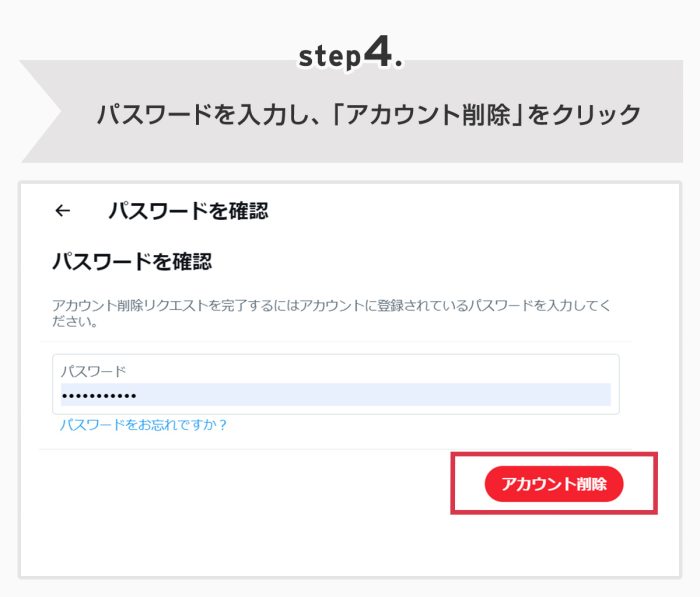The height and width of the screenshot is (597, 700).
Task: Click the bold パスワードを確認 section heading
Action: tap(132, 263)
